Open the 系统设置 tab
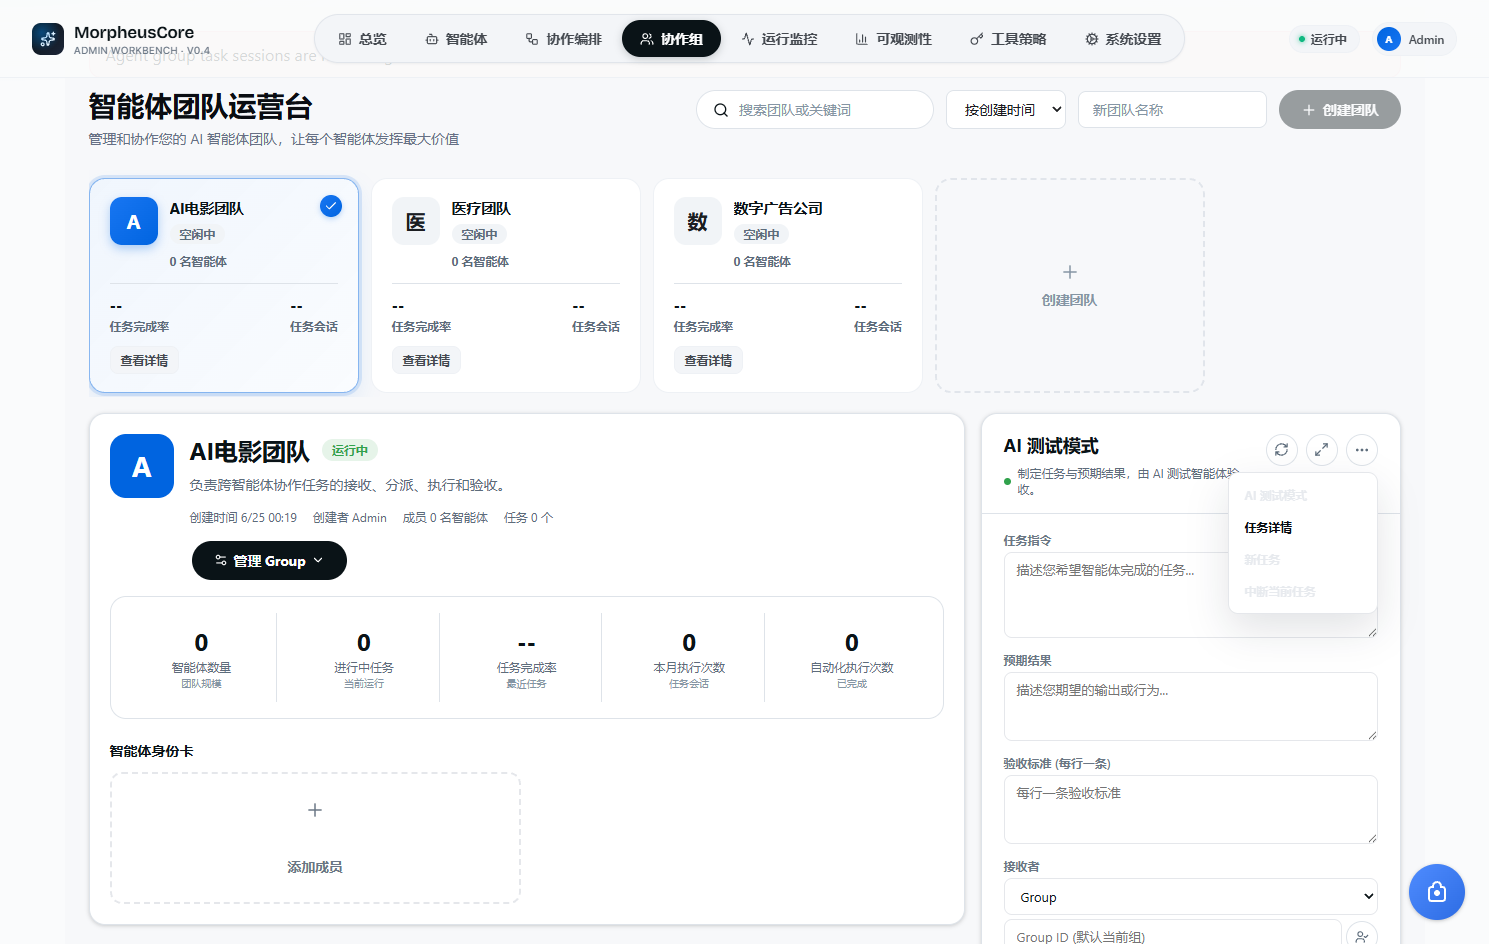 1123,39
